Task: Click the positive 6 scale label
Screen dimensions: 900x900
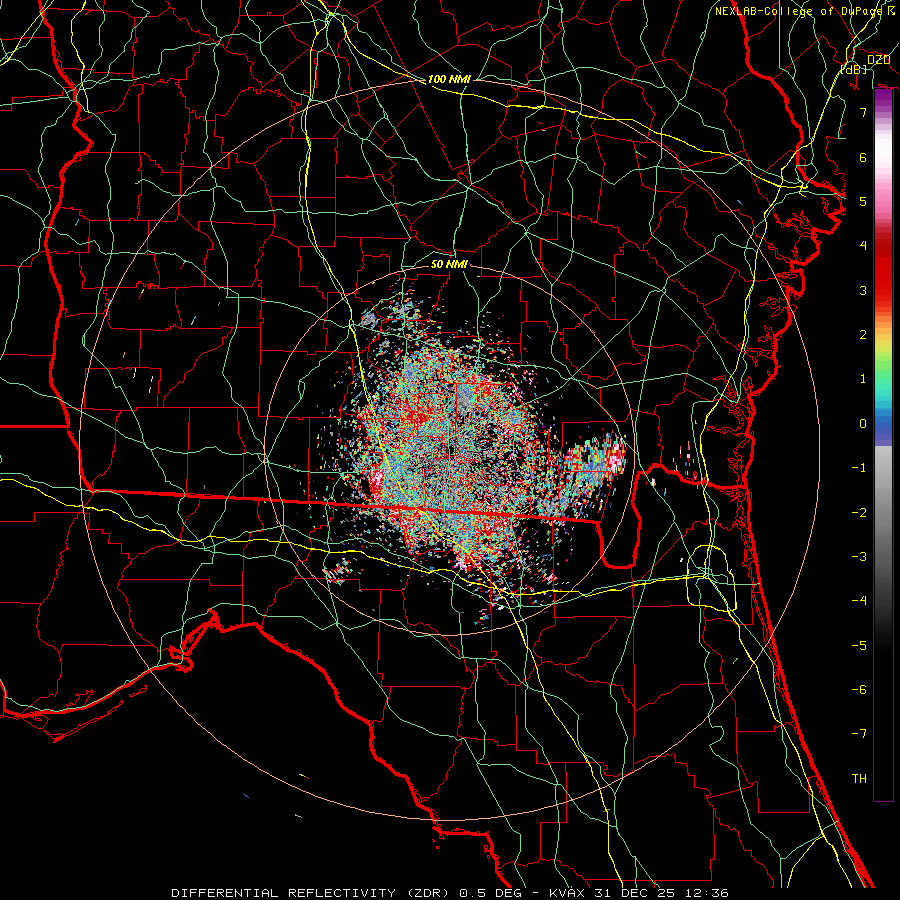Action: point(863,157)
